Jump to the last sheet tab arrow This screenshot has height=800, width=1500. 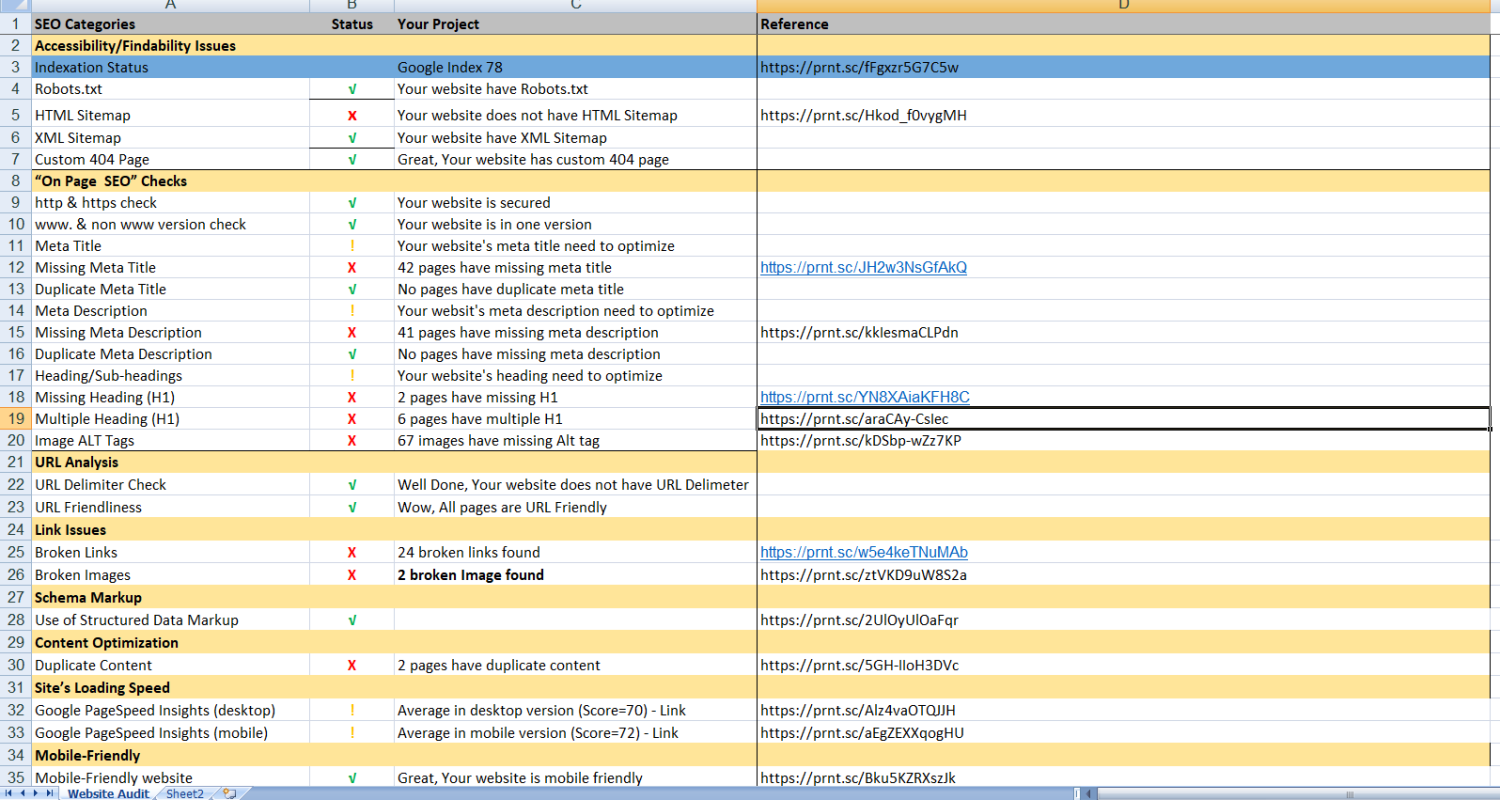click(x=50, y=793)
